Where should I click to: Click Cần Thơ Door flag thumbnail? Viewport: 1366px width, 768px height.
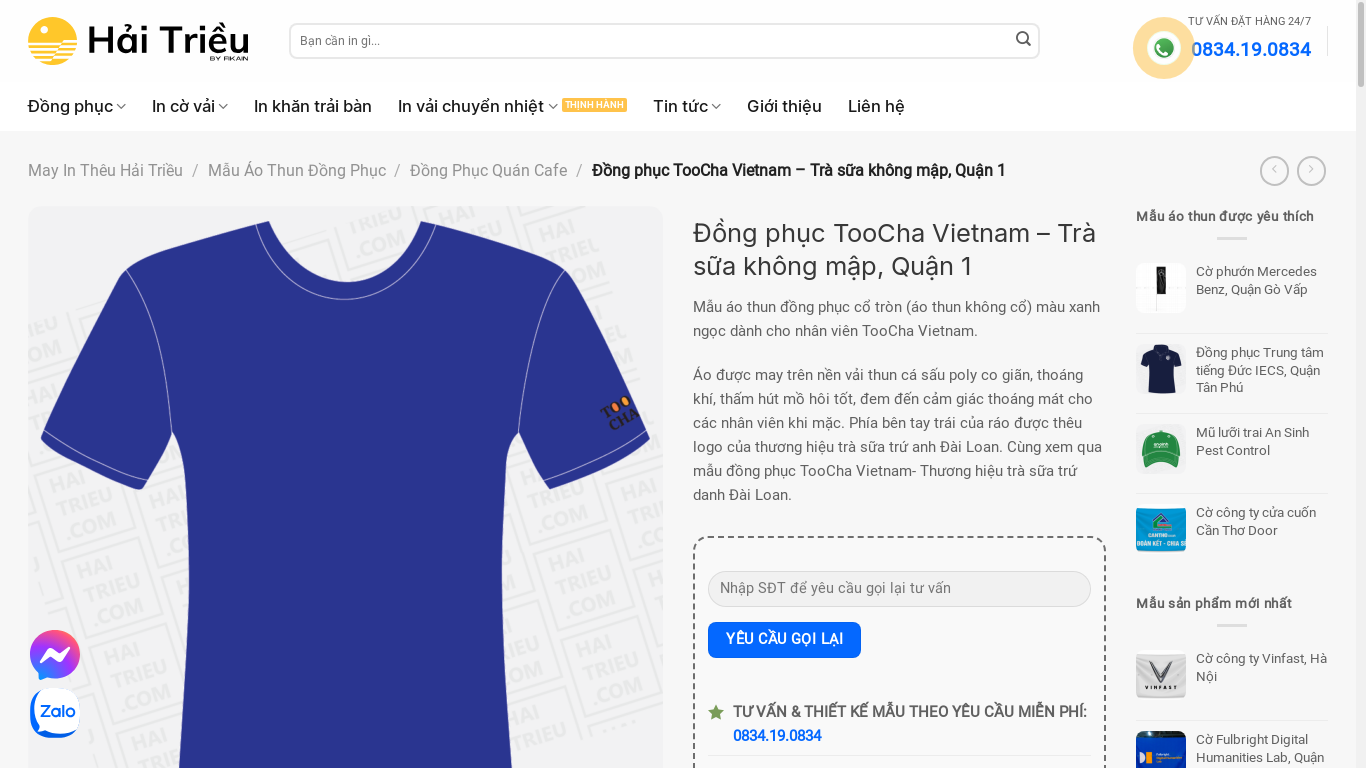[1161, 529]
